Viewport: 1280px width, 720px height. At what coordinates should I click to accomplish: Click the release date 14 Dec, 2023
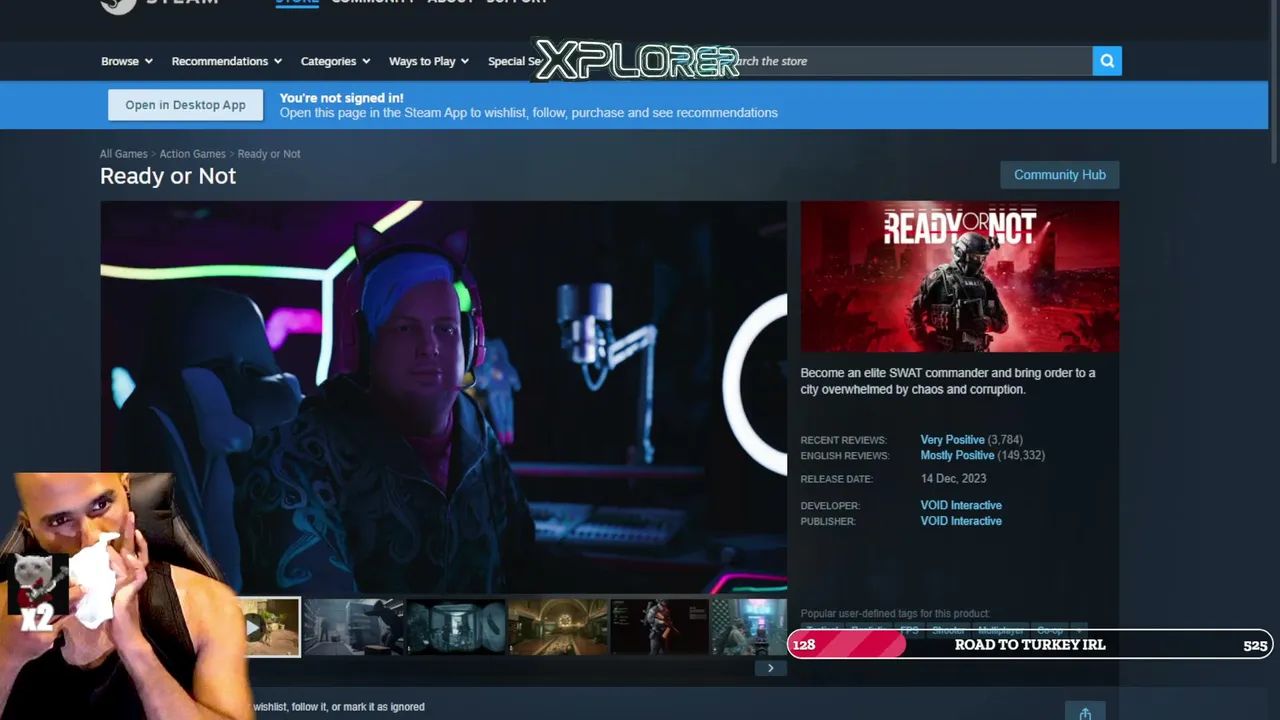click(953, 479)
